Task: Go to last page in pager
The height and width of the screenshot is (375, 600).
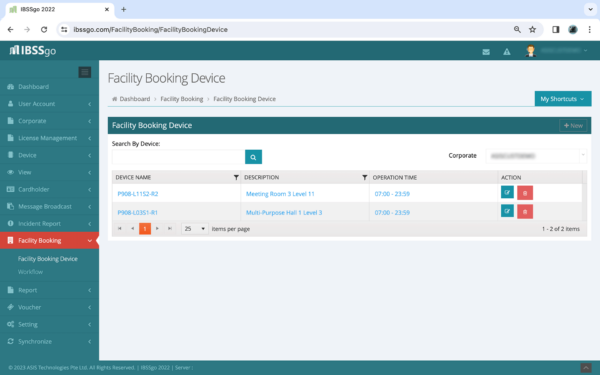Action: point(170,228)
